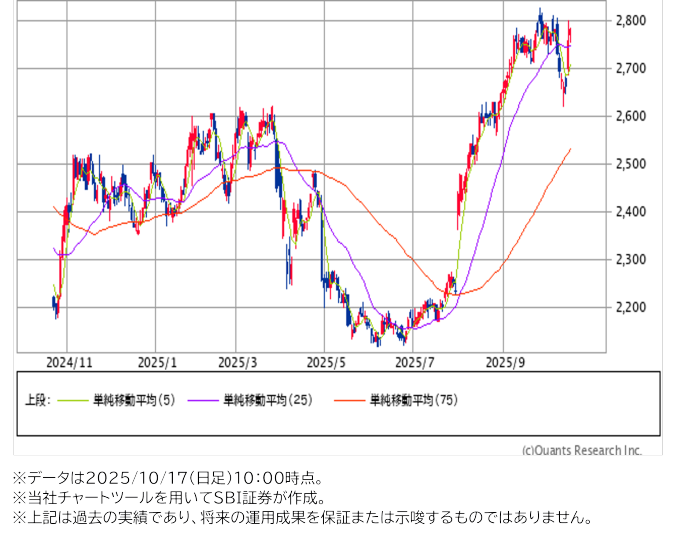Click the 2,800 price label on y-axis
Screen dimensions: 700x540
[631, 21]
